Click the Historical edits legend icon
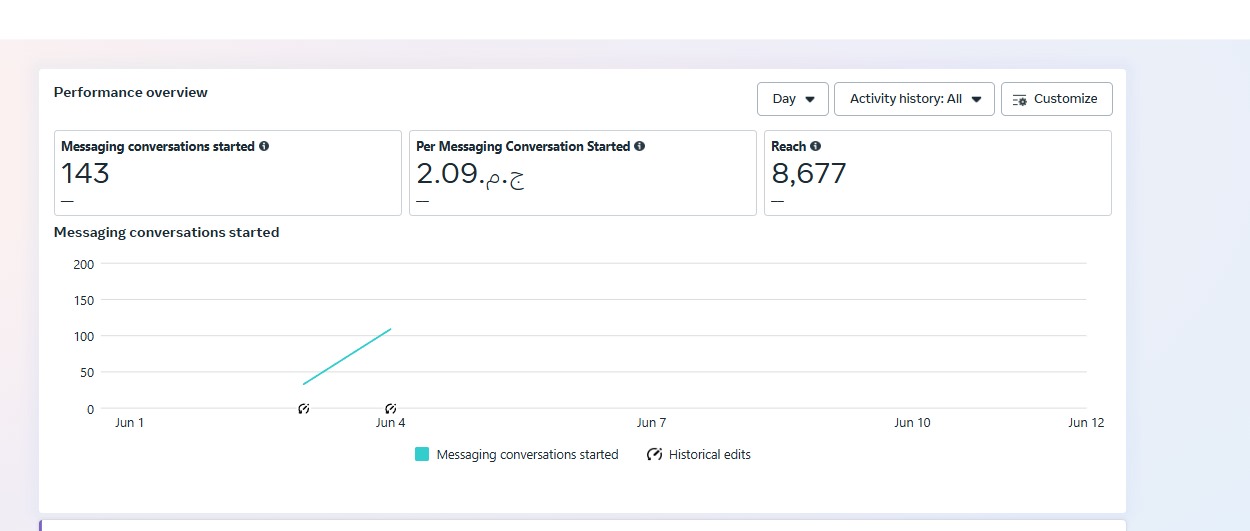Image resolution: width=1250 pixels, height=531 pixels. point(655,455)
